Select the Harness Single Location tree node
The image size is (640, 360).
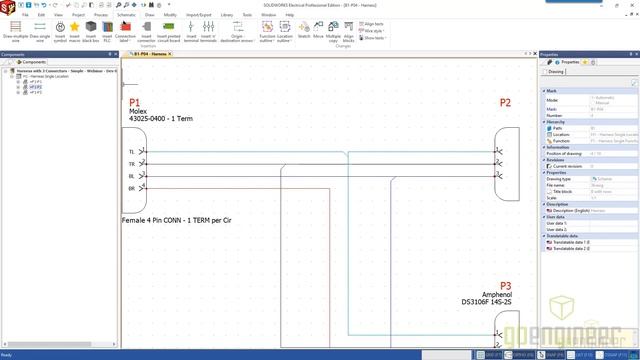pyautogui.click(x=45, y=76)
